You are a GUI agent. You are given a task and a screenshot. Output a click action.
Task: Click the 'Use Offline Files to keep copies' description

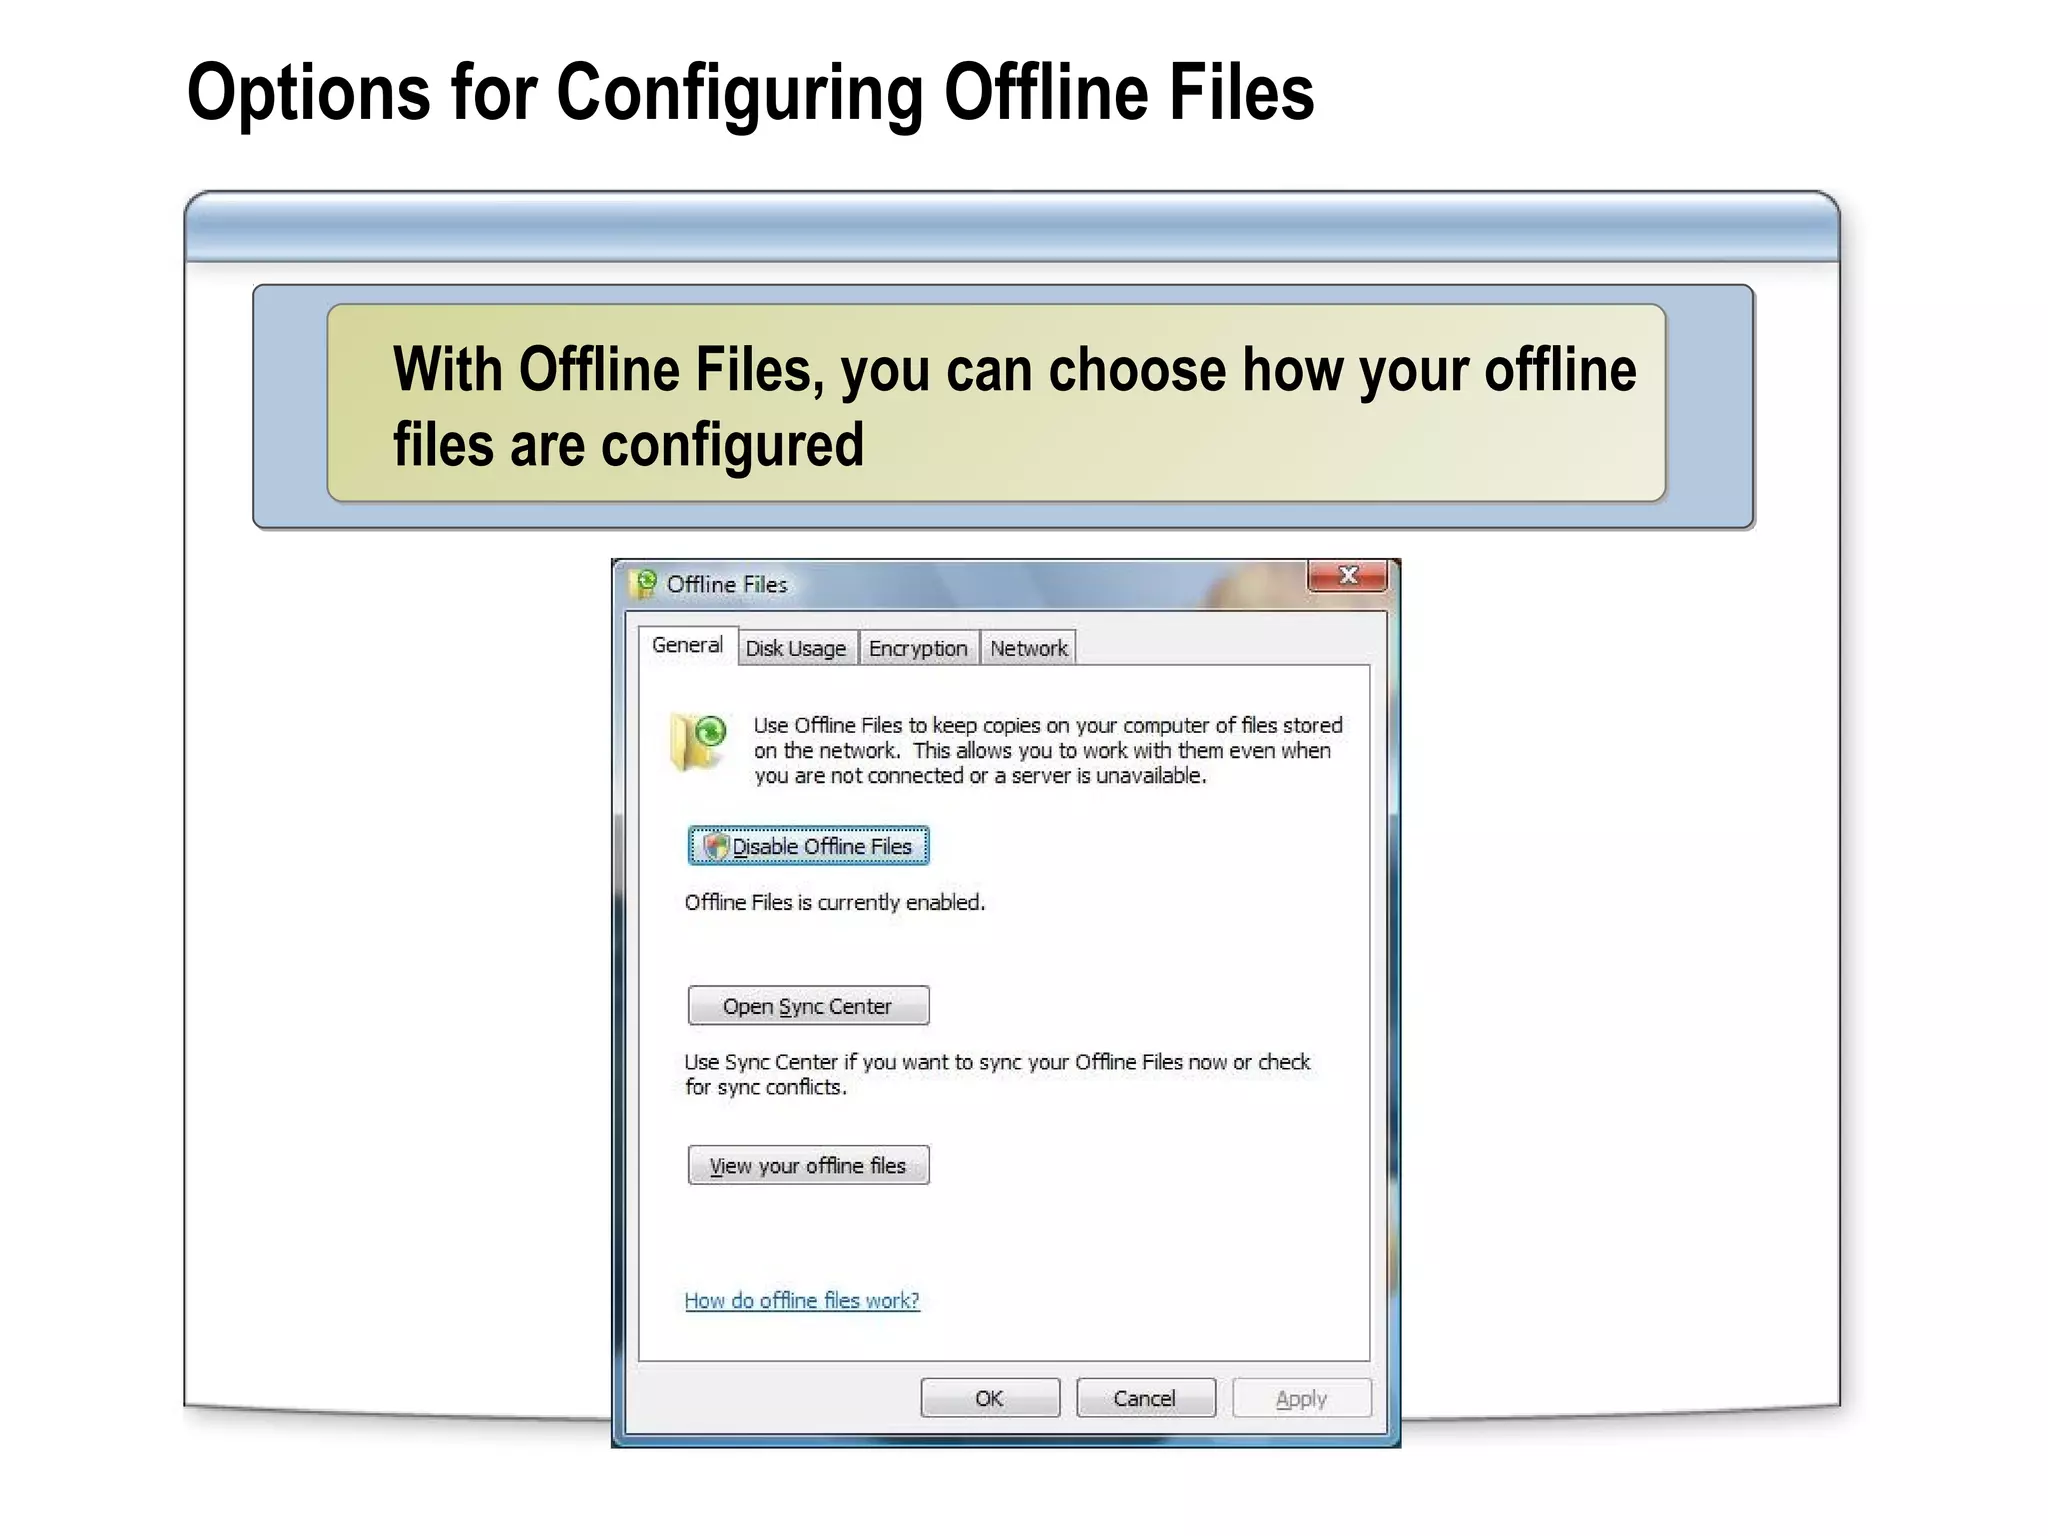tap(1048, 750)
